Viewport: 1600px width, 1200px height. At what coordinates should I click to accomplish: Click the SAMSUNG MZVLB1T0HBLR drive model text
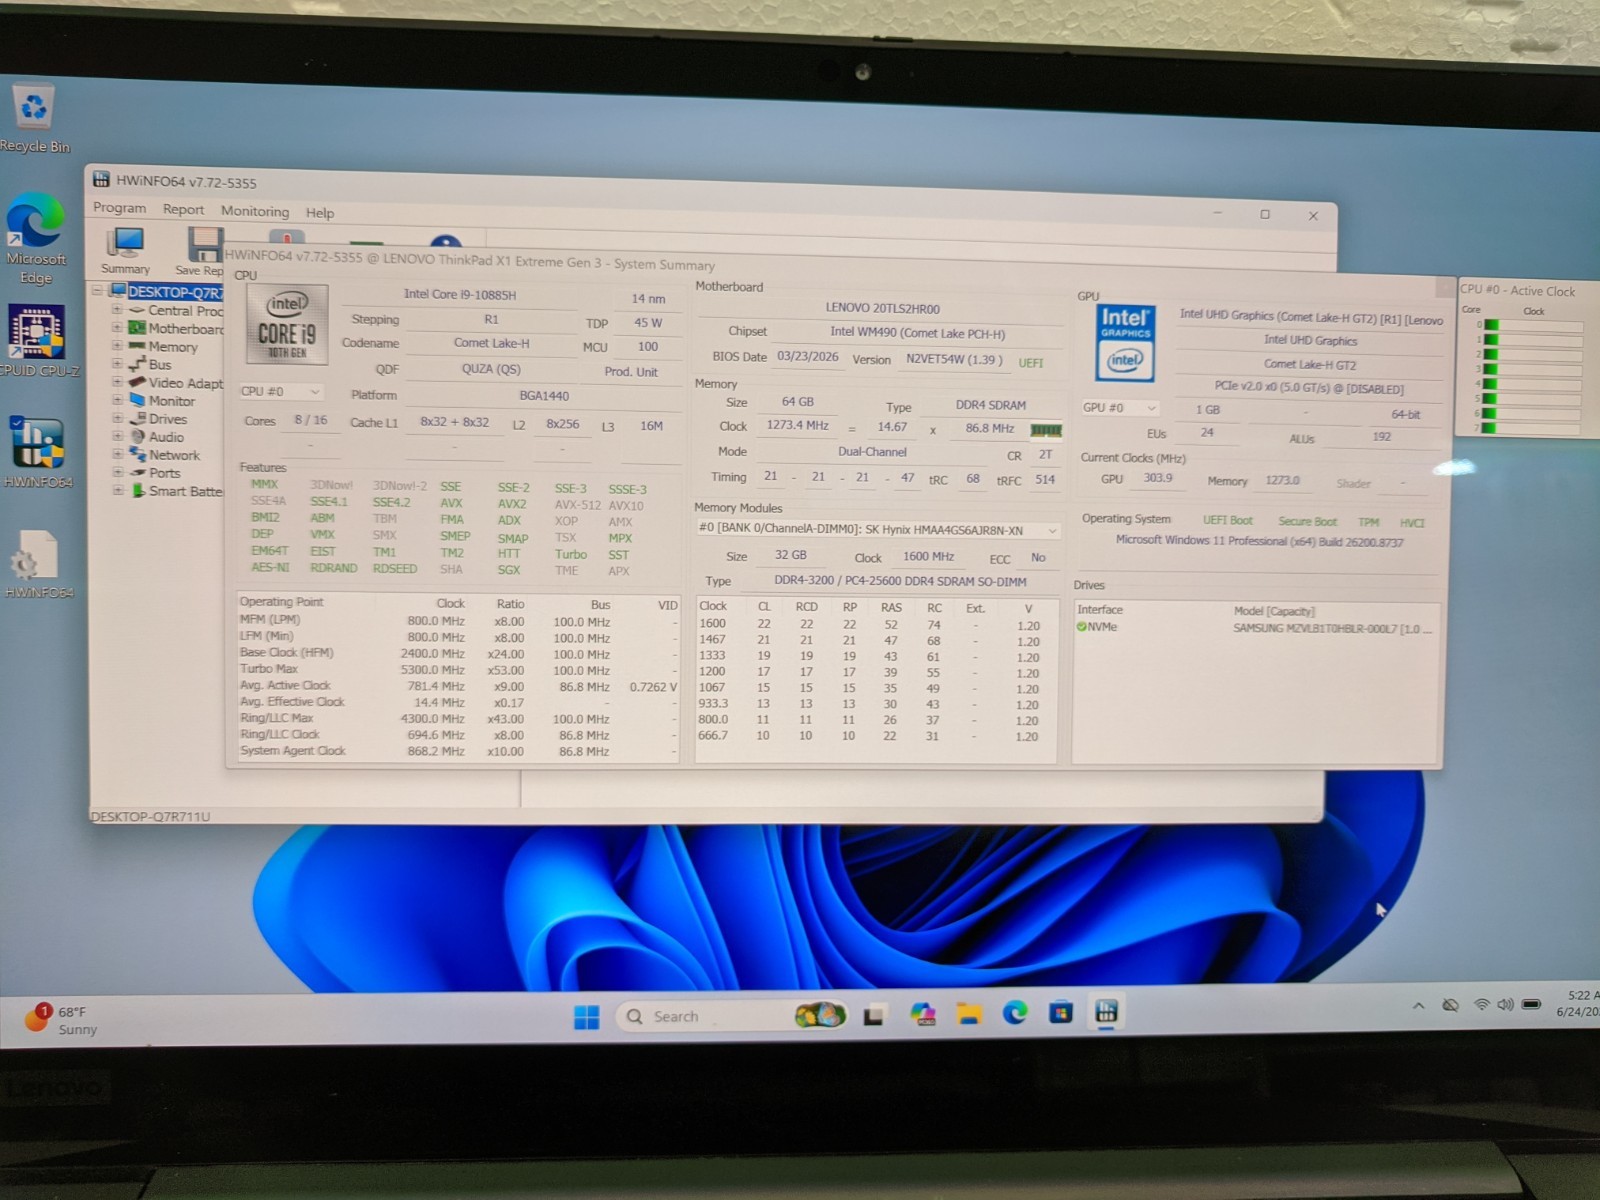[x=1332, y=629]
